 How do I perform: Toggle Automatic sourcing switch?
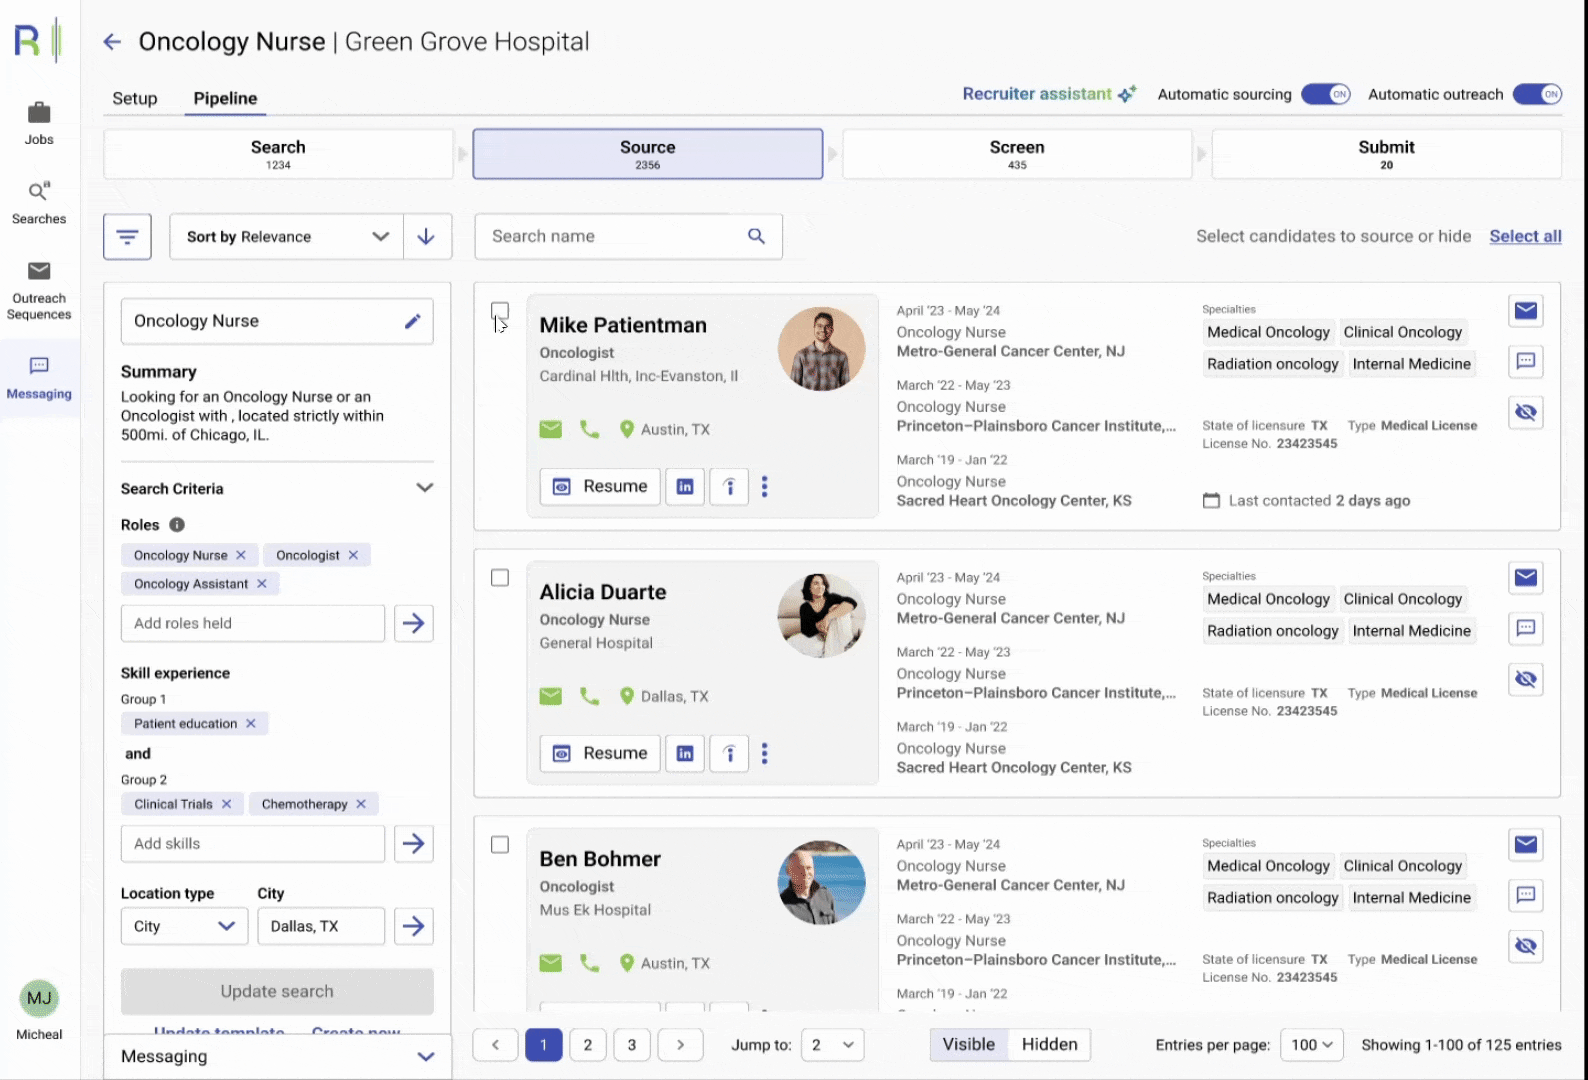(1326, 94)
